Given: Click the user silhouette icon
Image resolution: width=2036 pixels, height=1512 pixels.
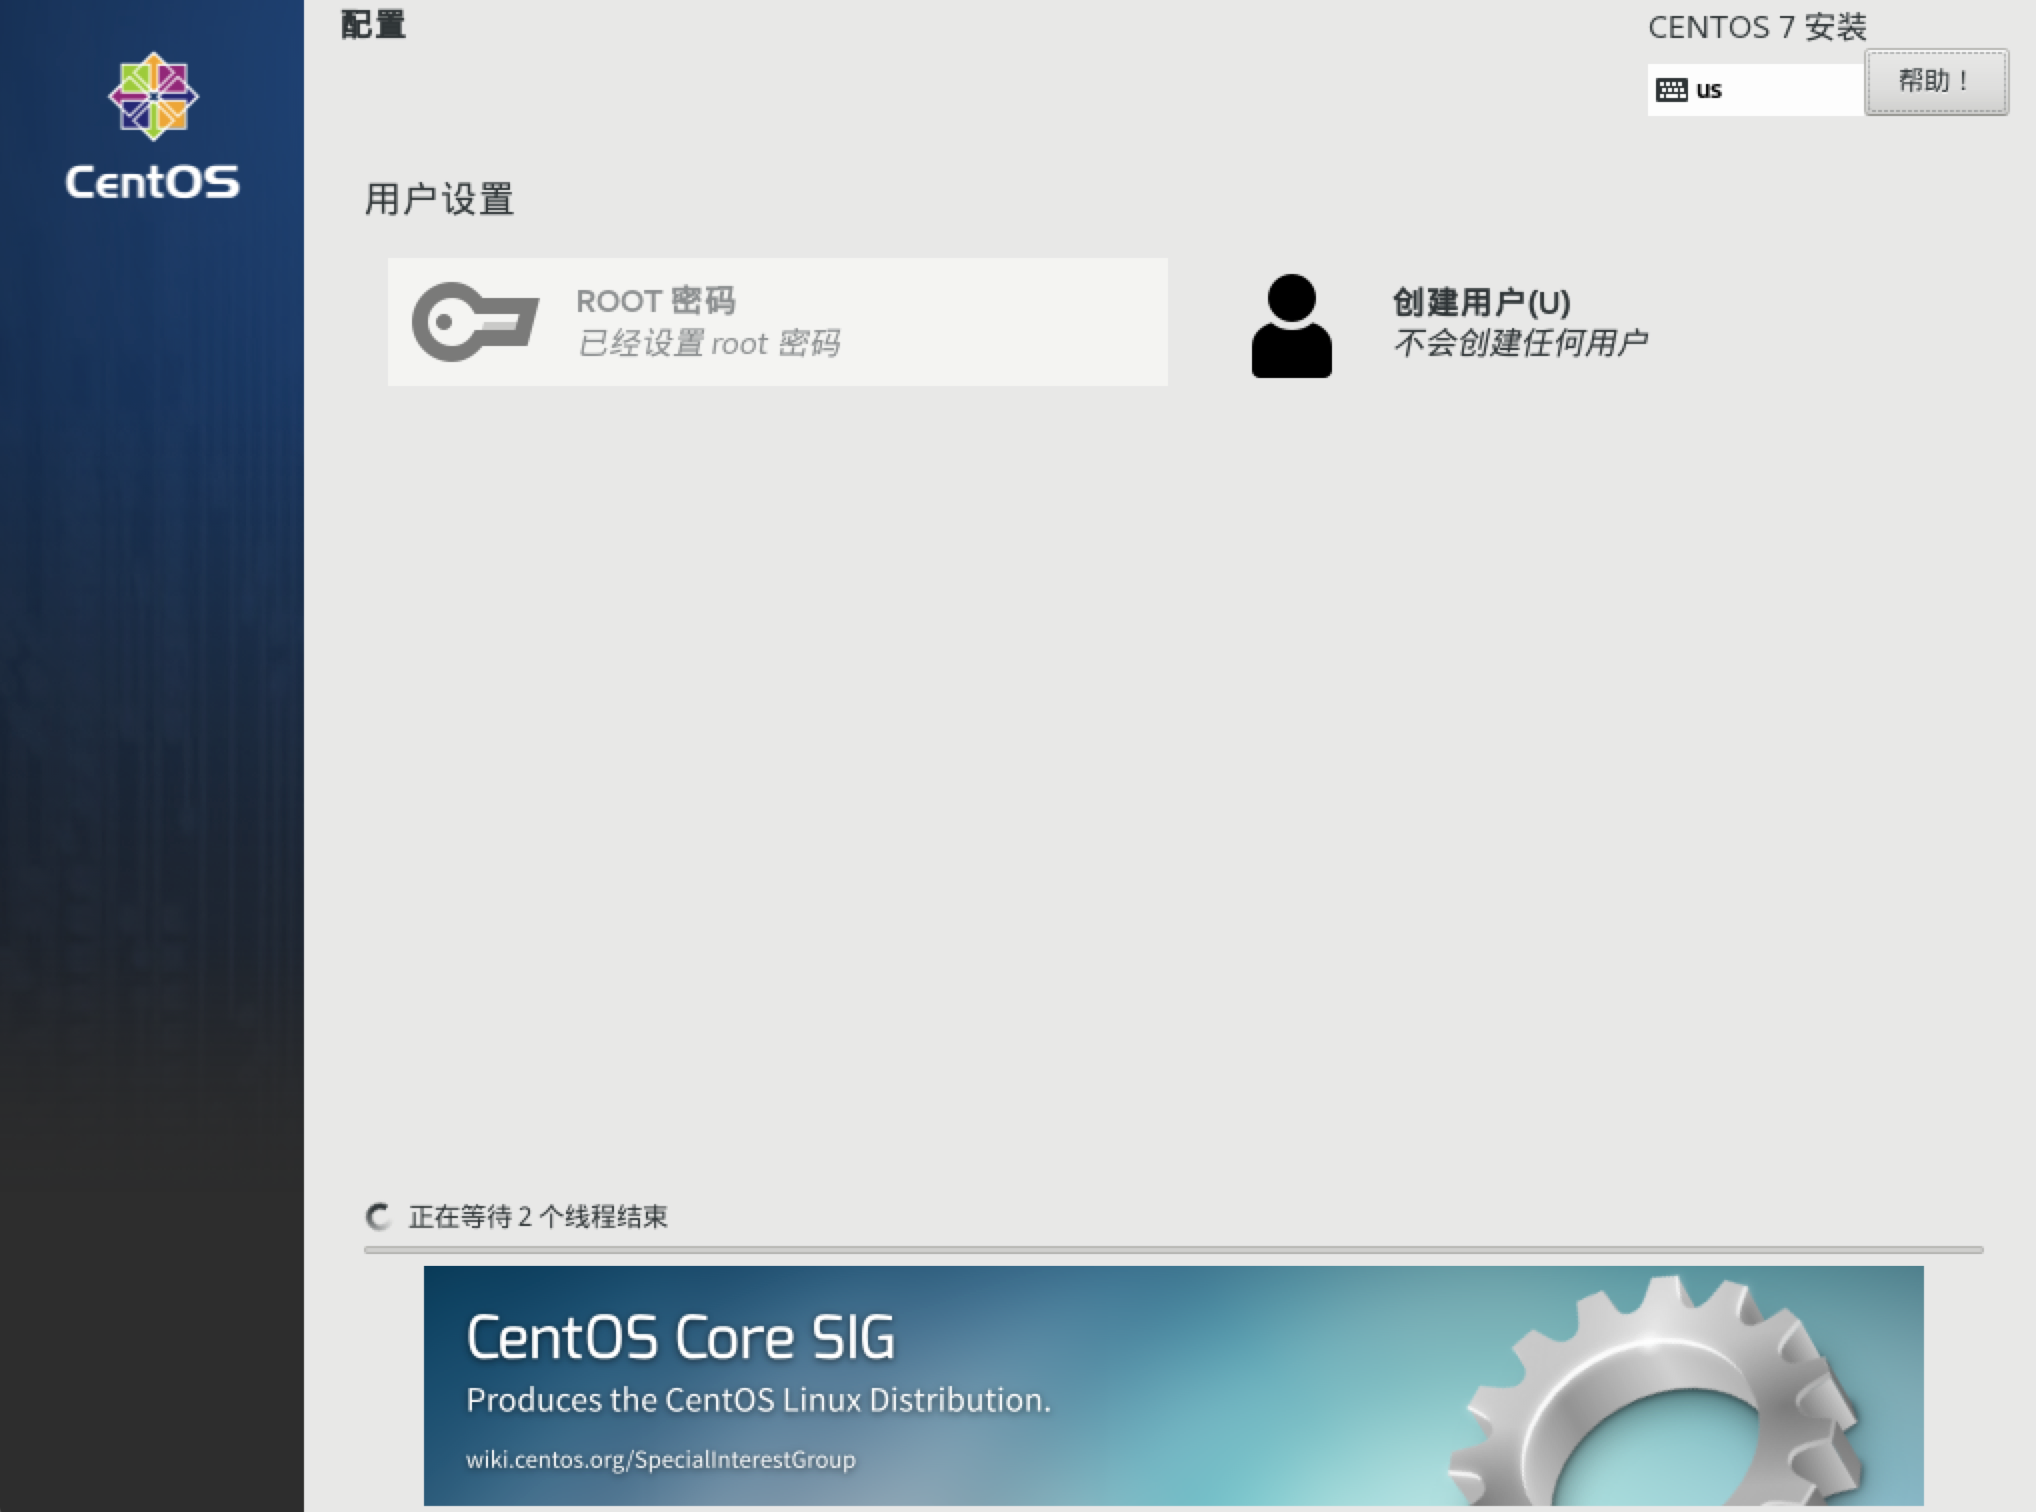Looking at the screenshot, I should (x=1291, y=326).
